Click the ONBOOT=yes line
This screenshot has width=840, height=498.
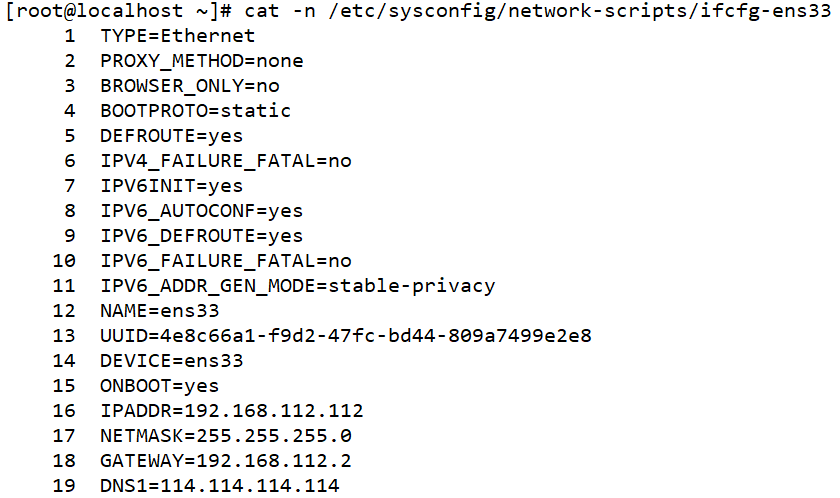click(159, 386)
